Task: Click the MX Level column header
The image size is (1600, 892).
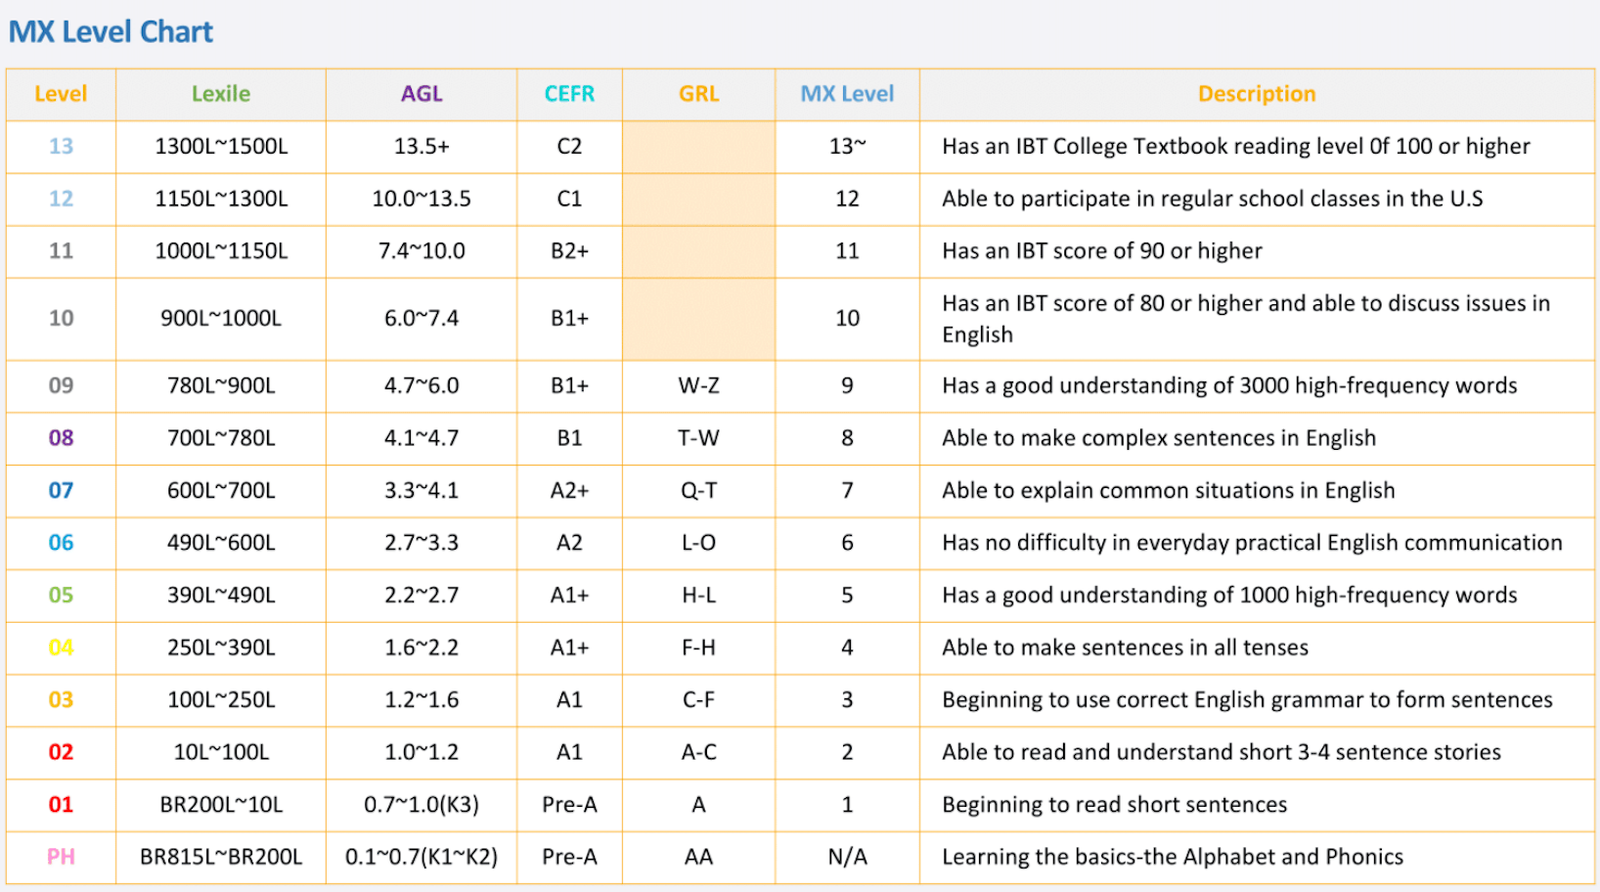Action: [847, 94]
